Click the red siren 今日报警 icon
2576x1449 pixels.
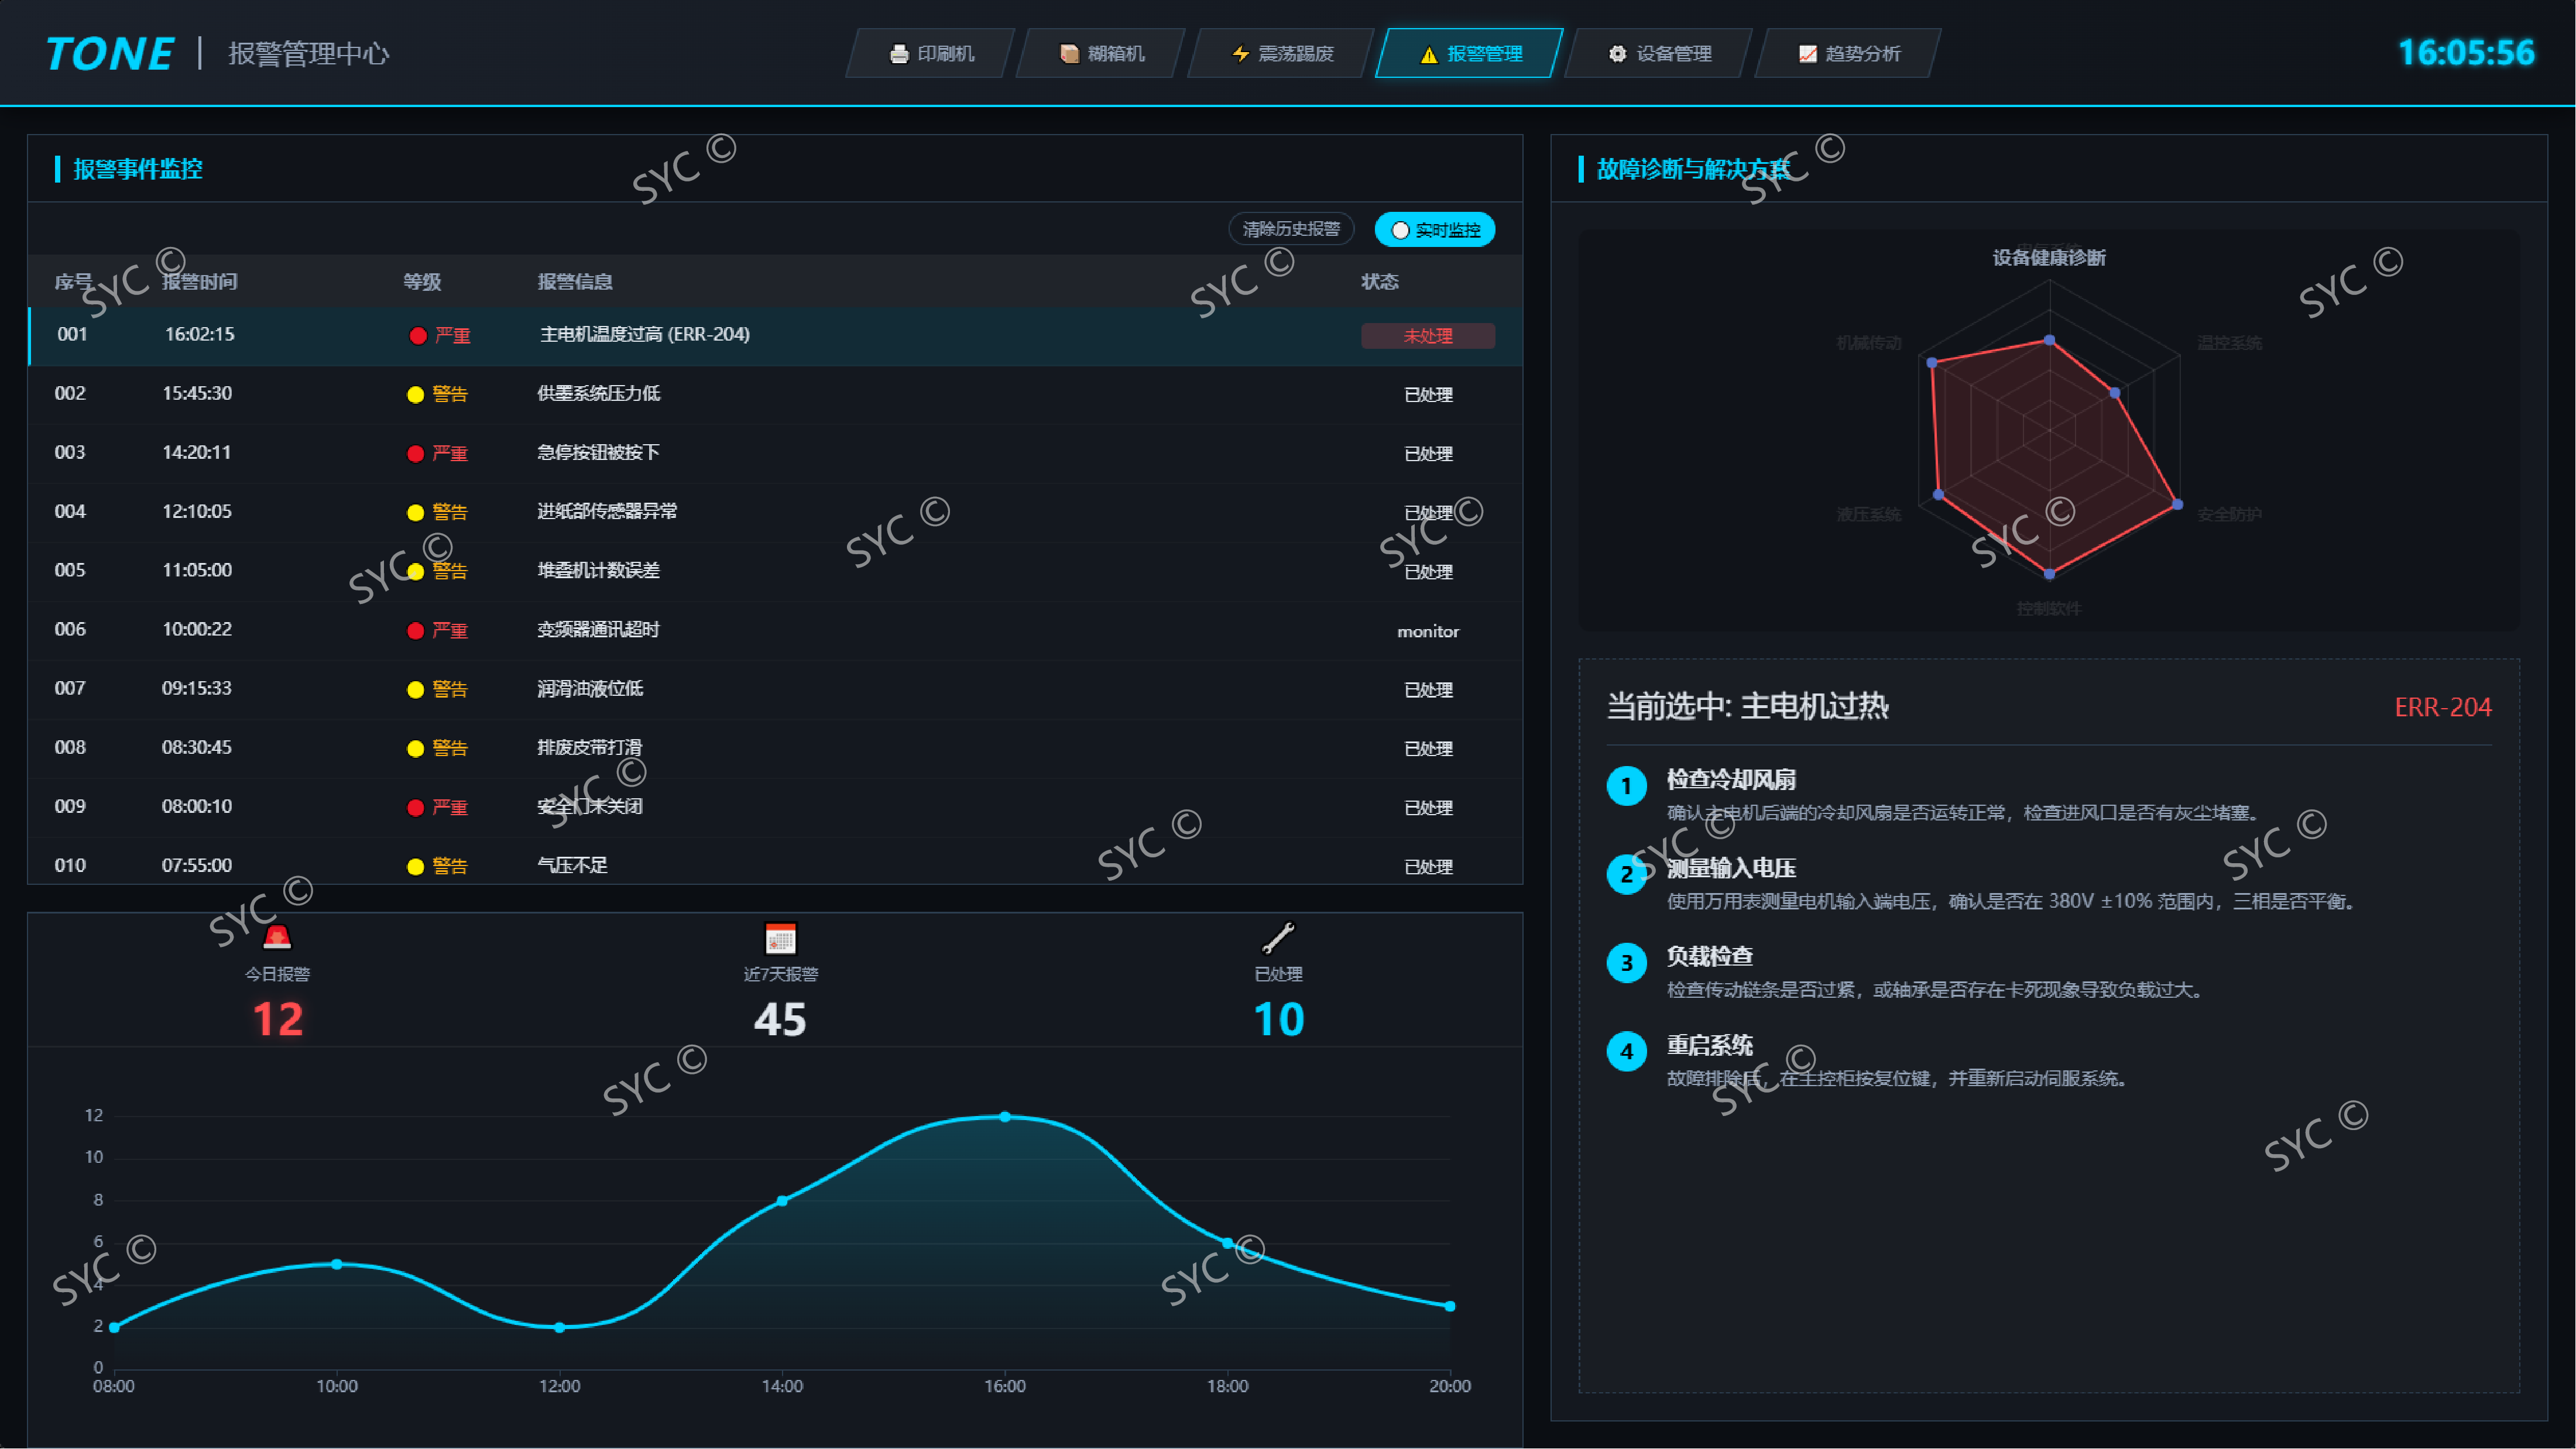coord(277,937)
